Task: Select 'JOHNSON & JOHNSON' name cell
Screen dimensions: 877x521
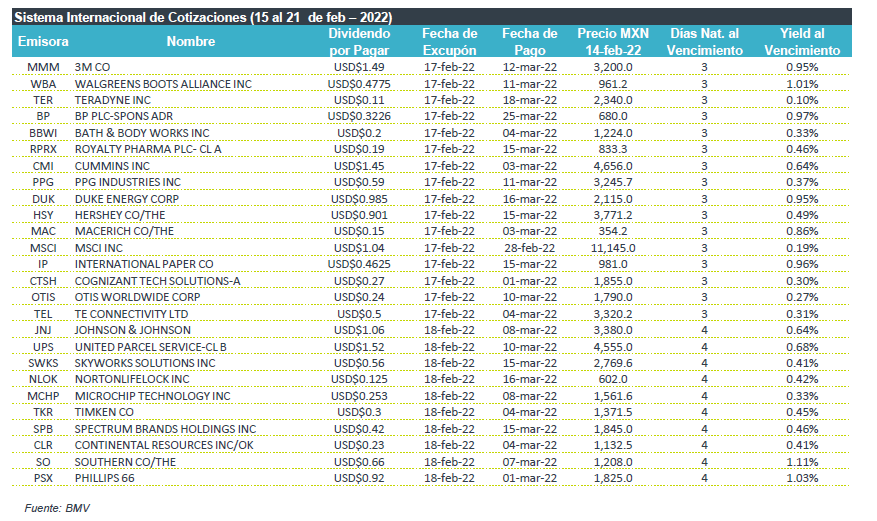Action: click(133, 330)
